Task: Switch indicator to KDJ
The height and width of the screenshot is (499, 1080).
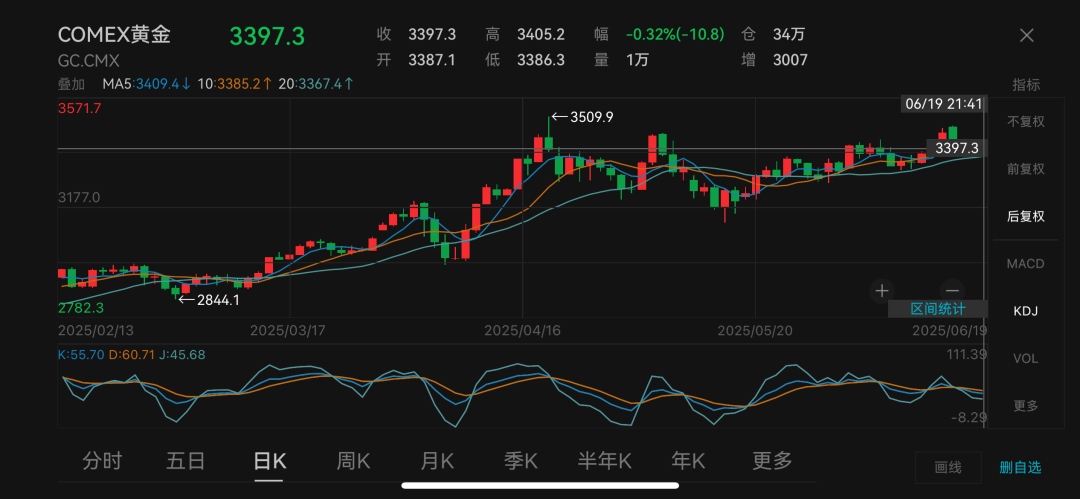Action: [1025, 311]
